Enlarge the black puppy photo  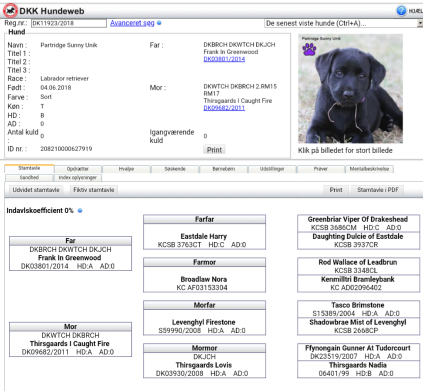pyautogui.click(x=350, y=89)
